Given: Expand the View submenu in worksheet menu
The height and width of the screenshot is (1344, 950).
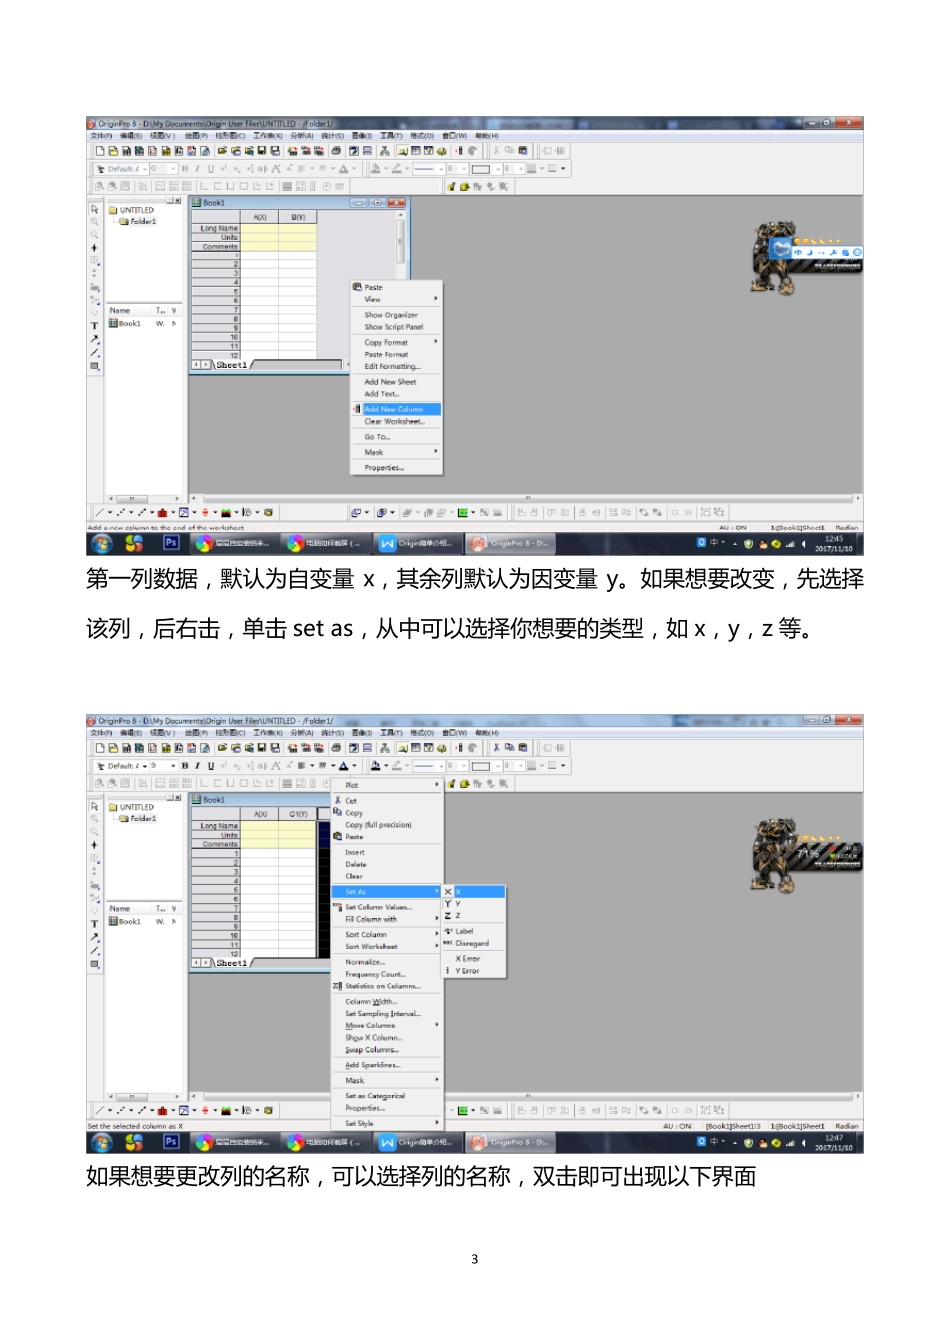Looking at the screenshot, I should 396,299.
